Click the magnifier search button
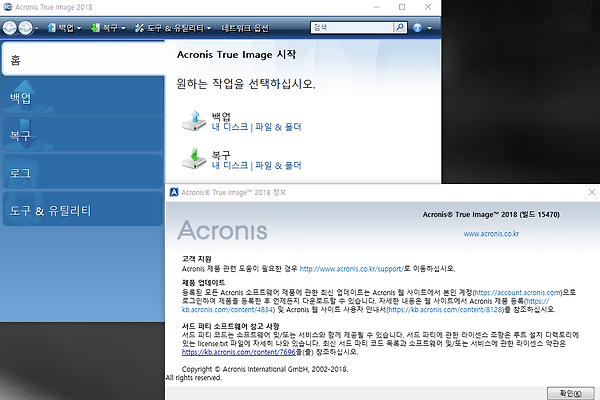Viewport: 600px width, 400px height. coord(400,28)
